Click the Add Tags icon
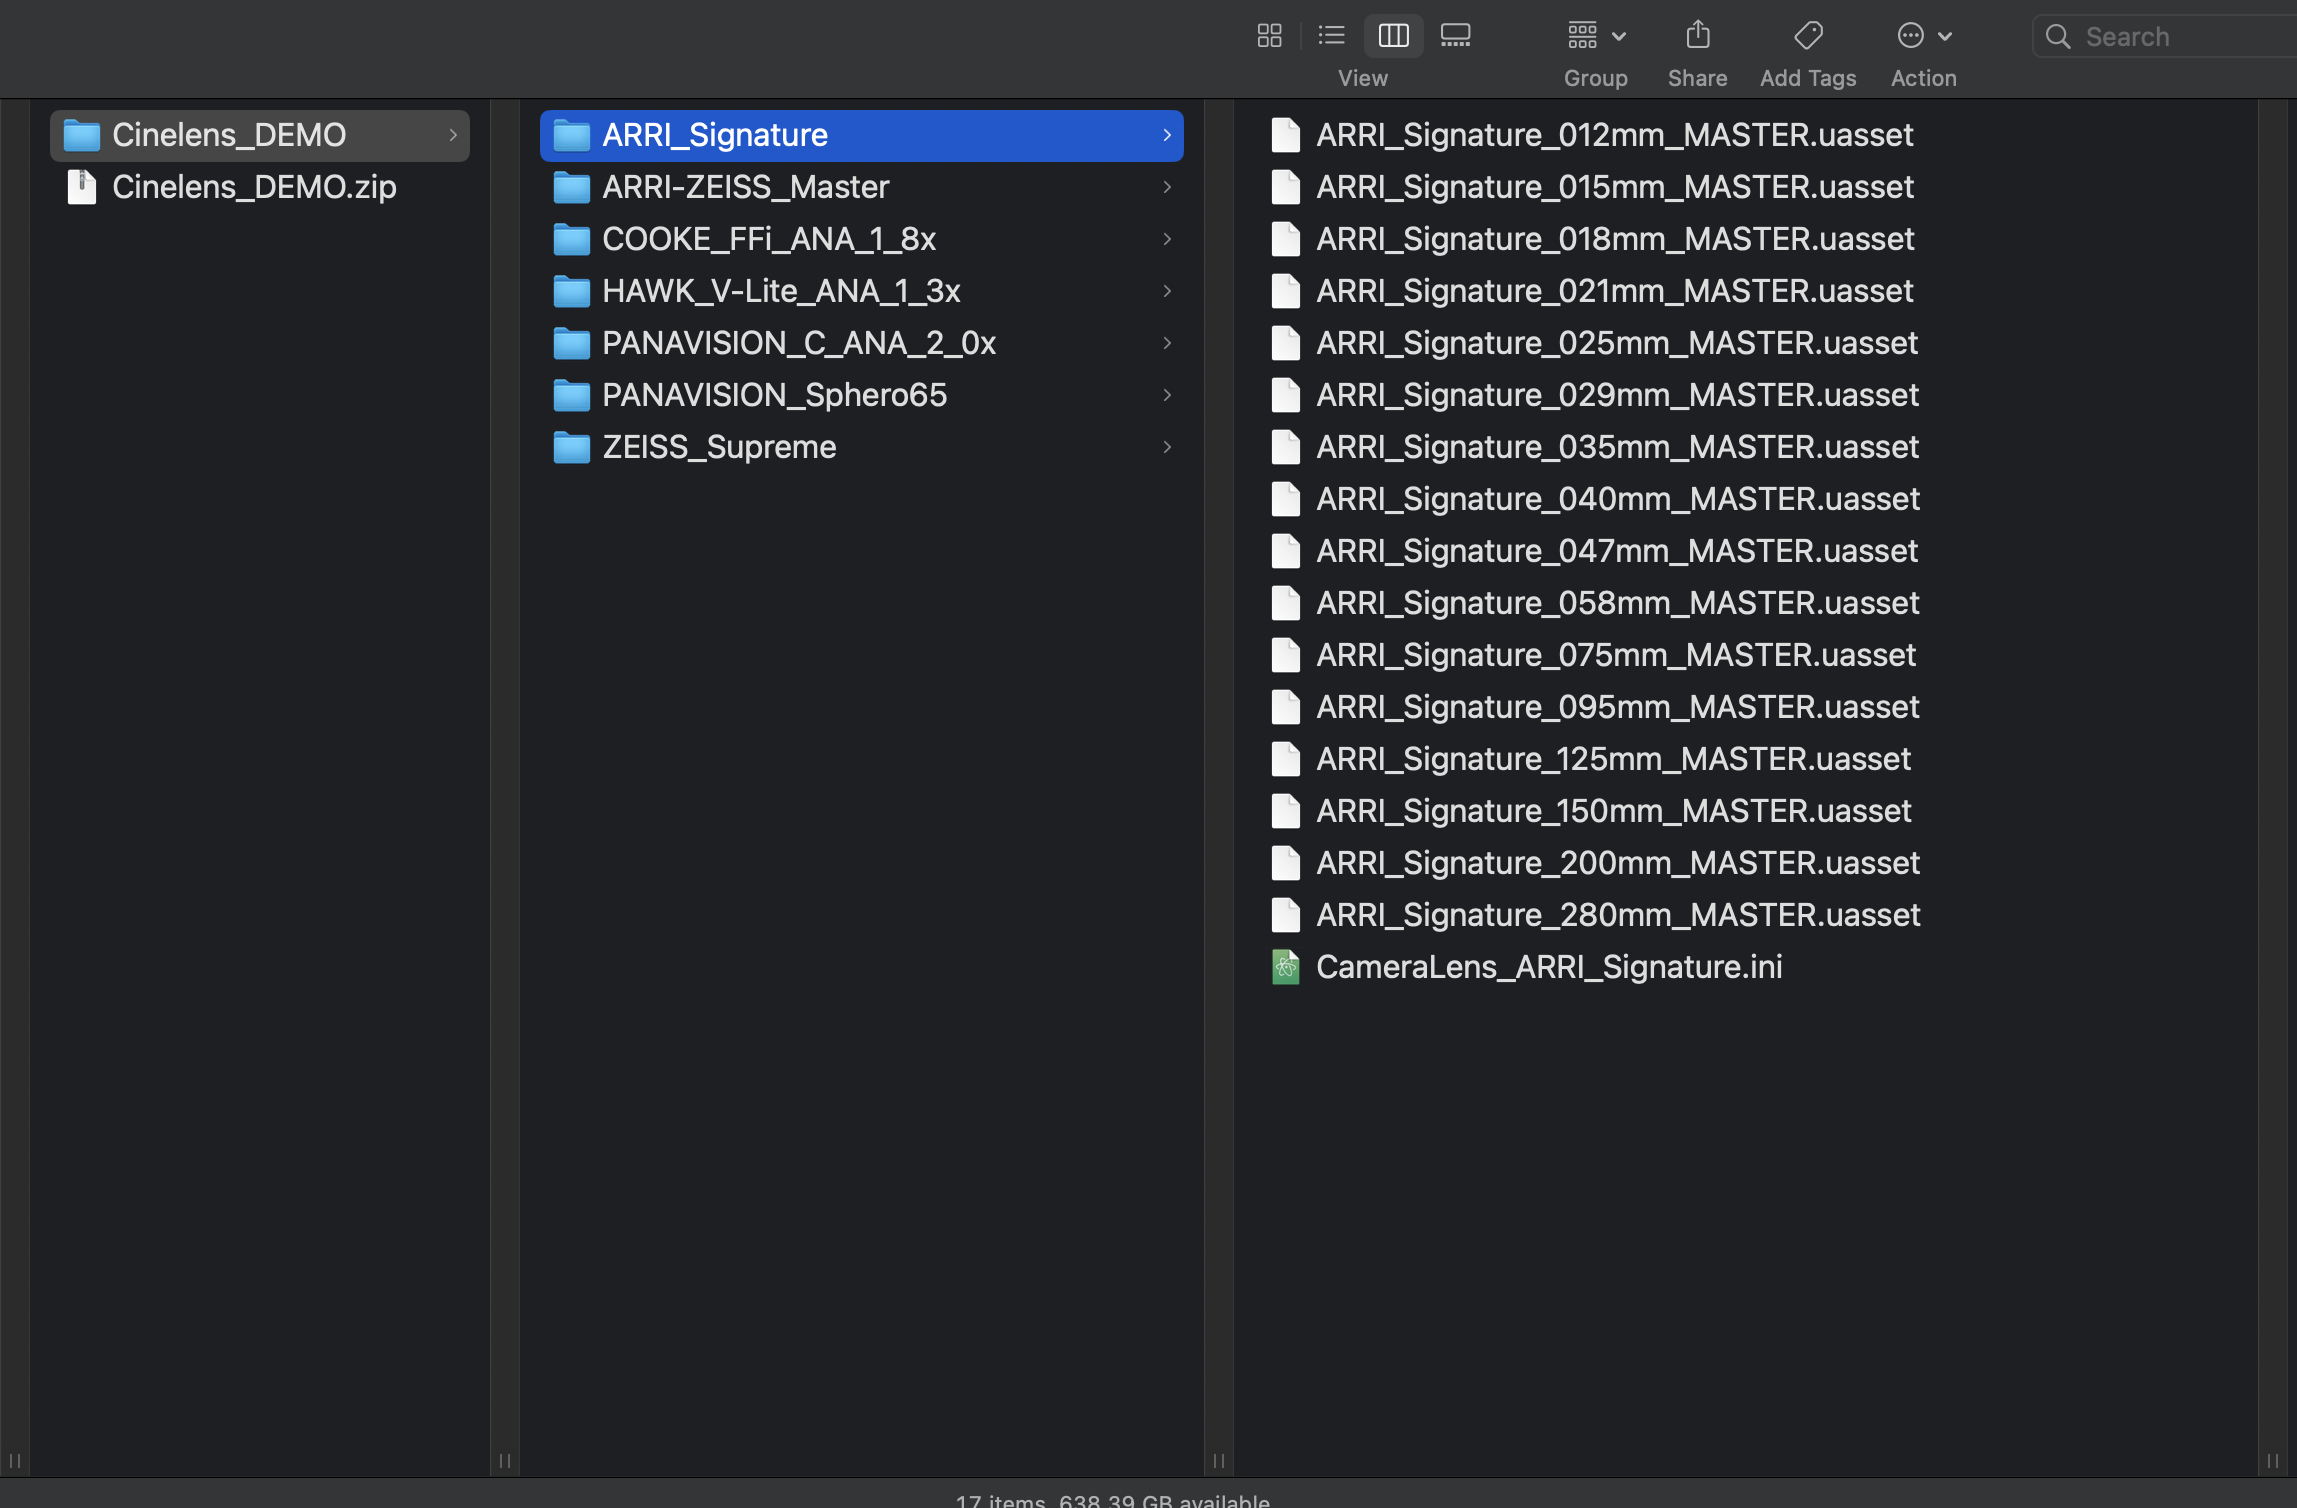This screenshot has height=1508, width=2297. (x=1808, y=36)
